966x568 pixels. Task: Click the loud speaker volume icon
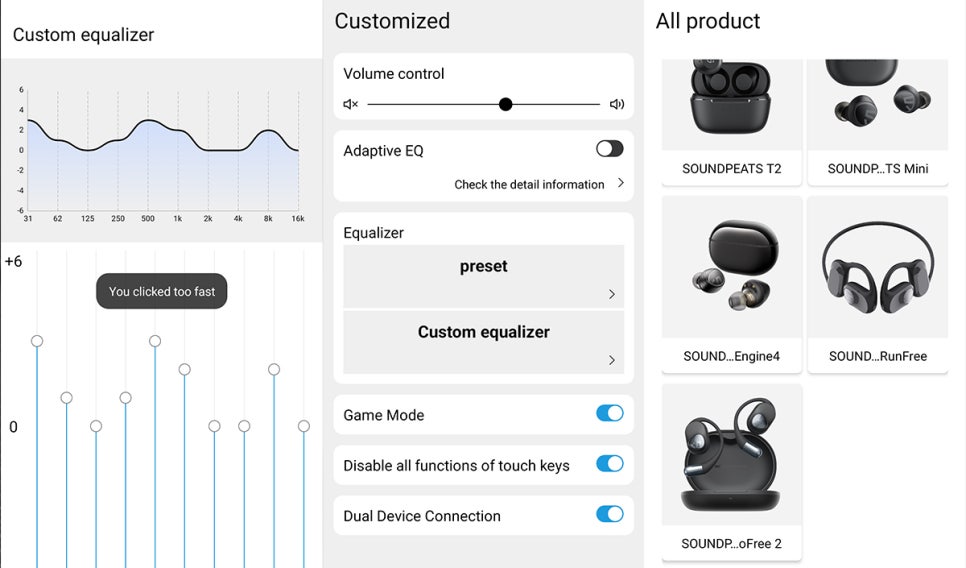pos(617,104)
